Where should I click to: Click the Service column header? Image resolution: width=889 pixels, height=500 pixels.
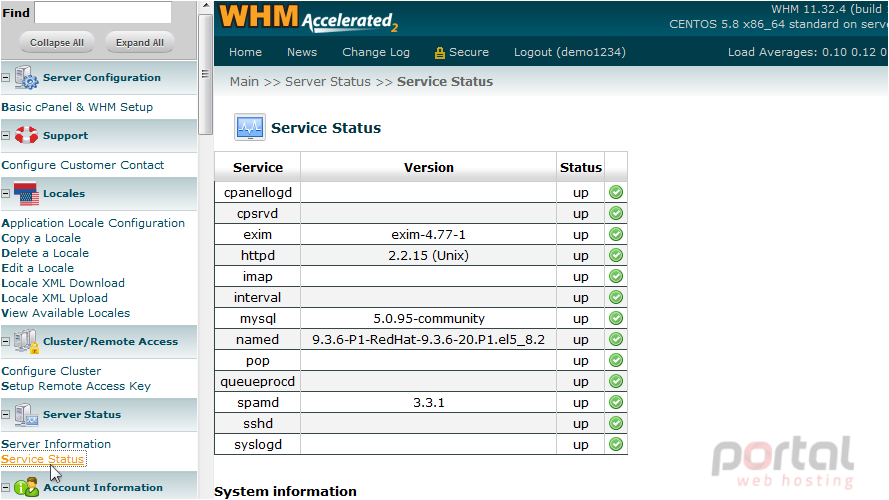(x=258, y=167)
